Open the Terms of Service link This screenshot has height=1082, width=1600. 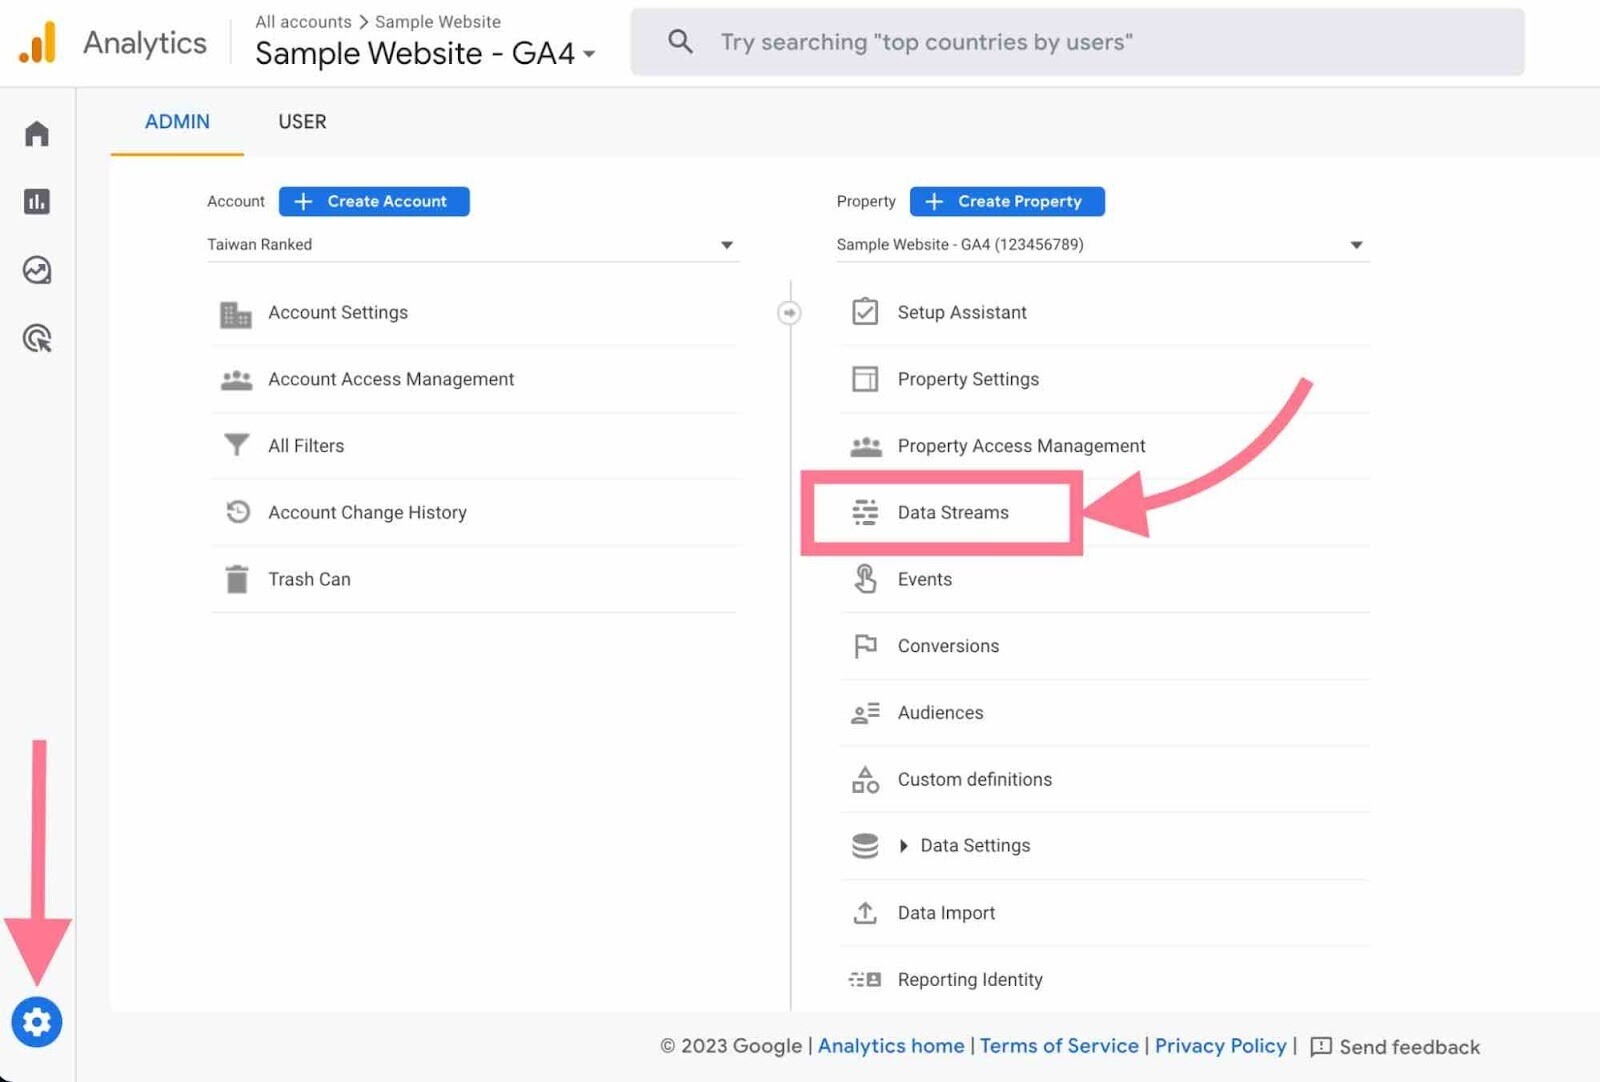[x=1059, y=1046]
